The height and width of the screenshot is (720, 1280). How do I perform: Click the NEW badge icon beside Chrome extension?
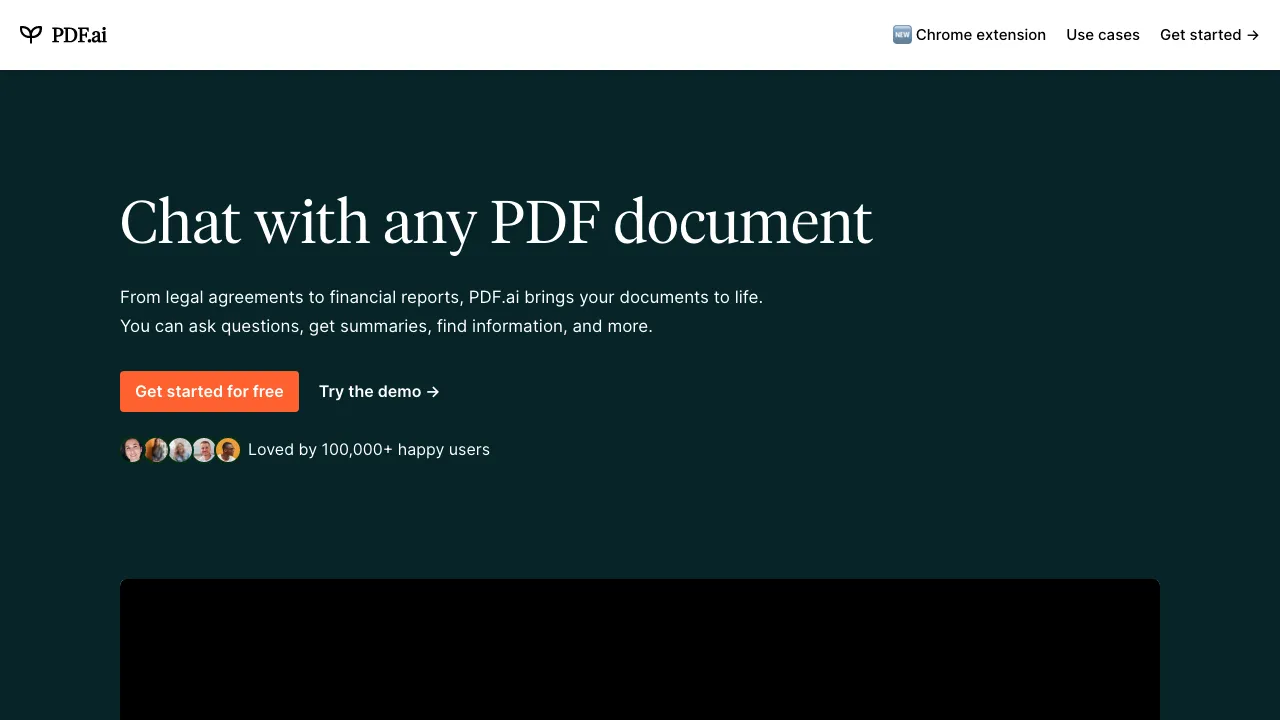tap(902, 35)
